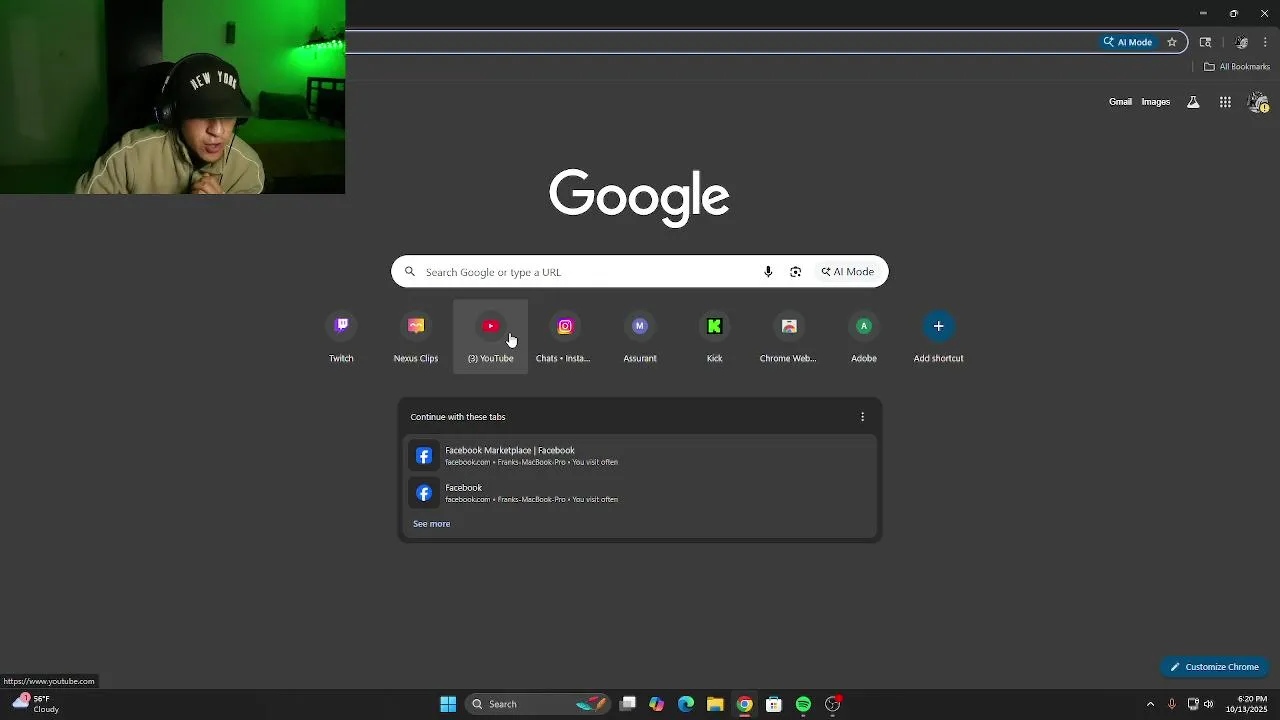Click the Google logo
The image size is (1280, 720).
point(639,197)
